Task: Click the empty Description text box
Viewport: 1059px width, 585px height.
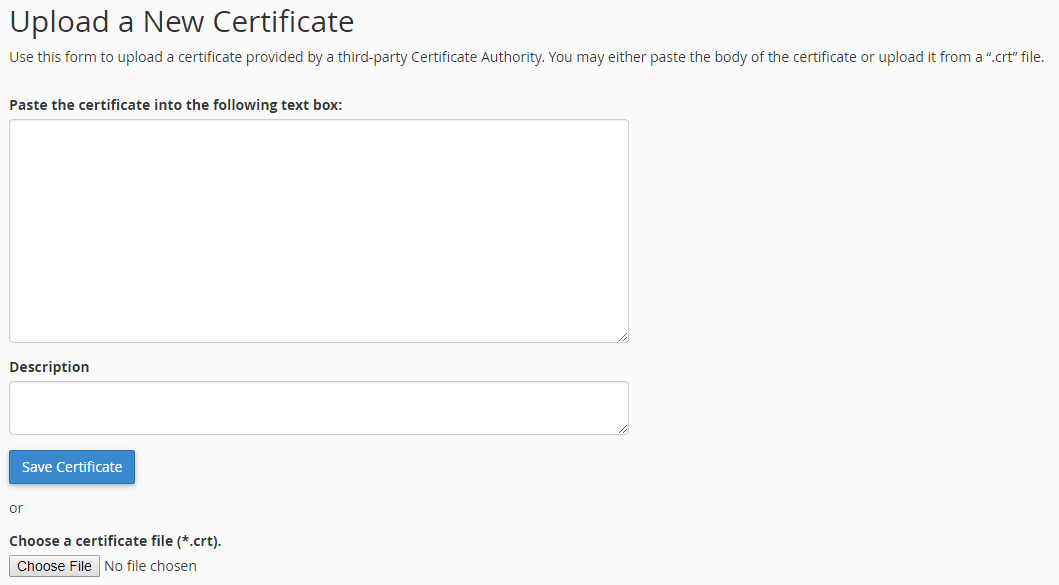Action: [x=318, y=407]
